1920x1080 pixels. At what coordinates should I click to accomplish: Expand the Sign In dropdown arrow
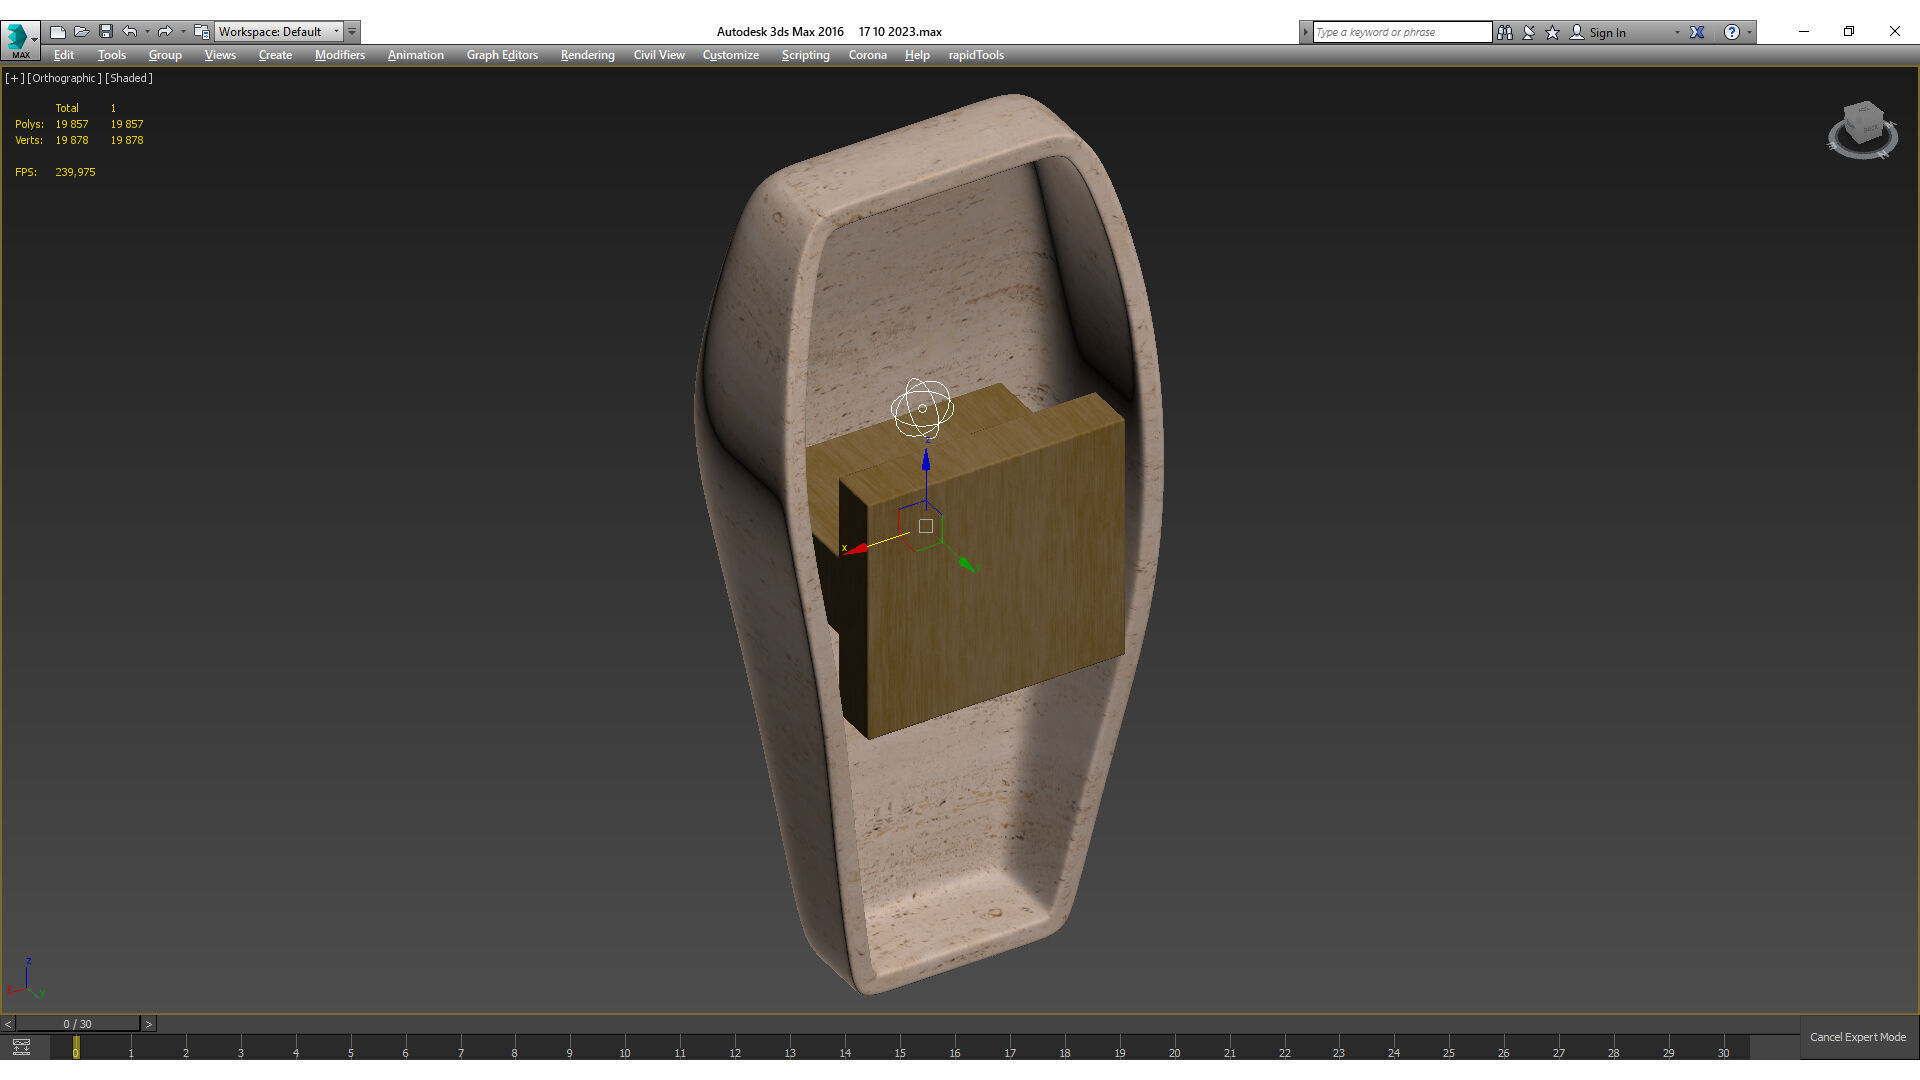click(x=1677, y=33)
